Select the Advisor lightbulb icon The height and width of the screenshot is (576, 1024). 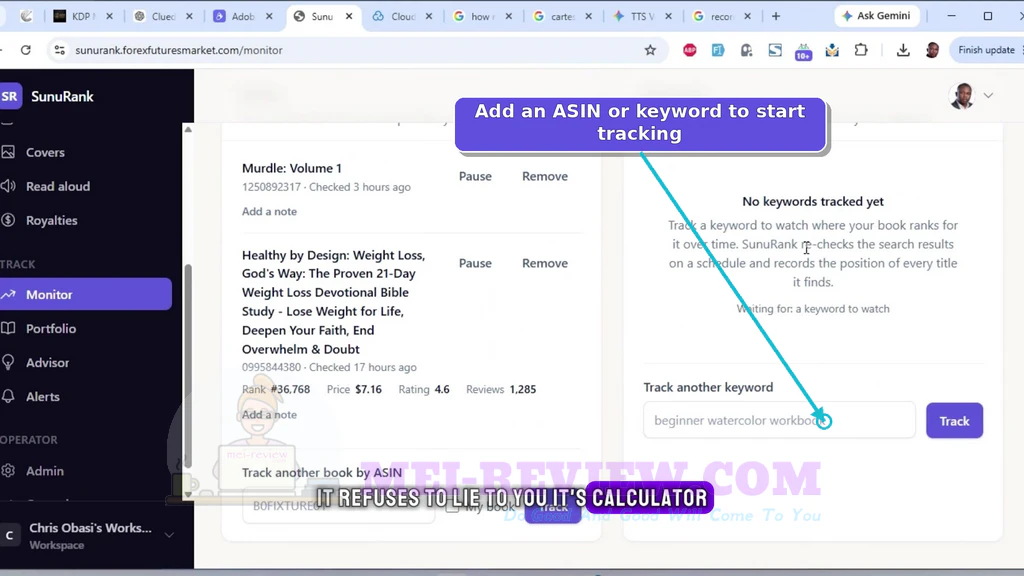tap(8, 362)
